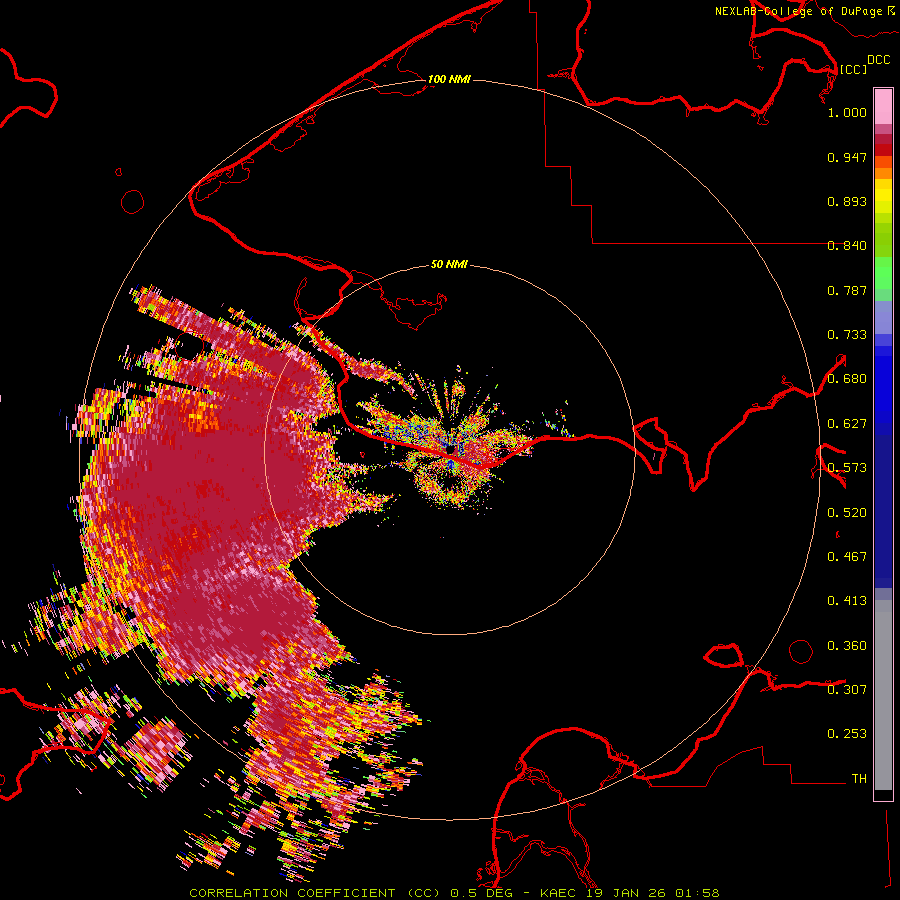Click the 100 NMI range ring label

(x=449, y=79)
